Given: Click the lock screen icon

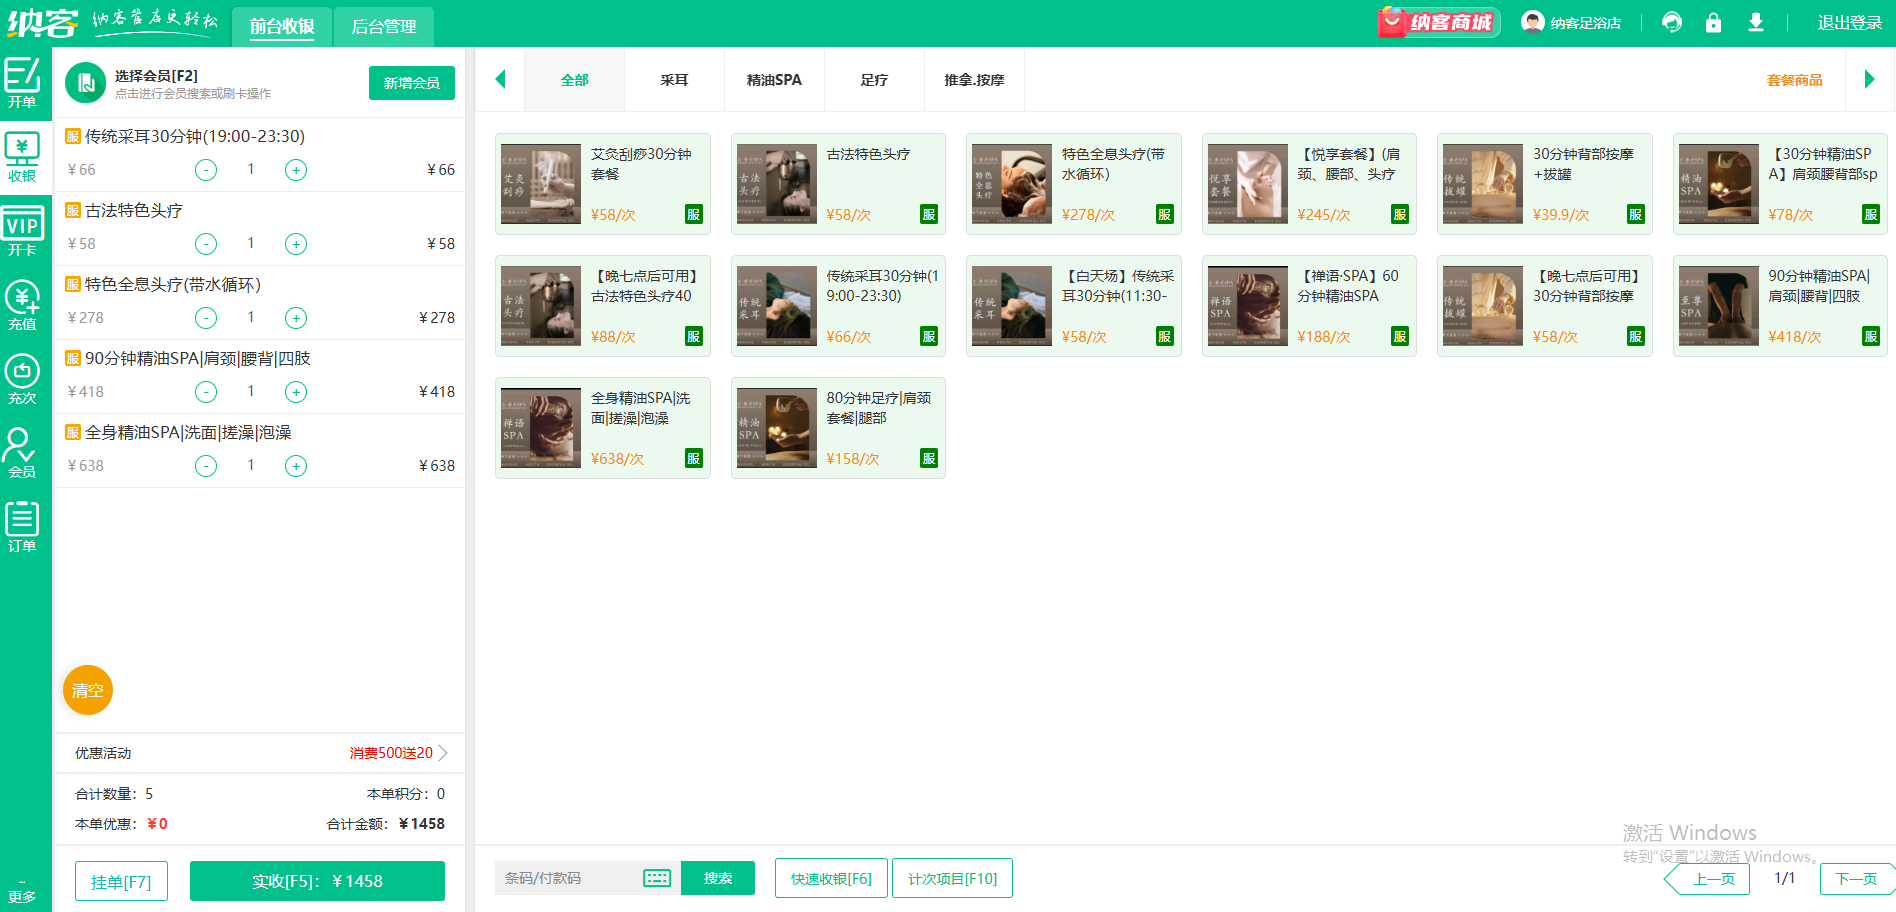Looking at the screenshot, I should click(1713, 22).
